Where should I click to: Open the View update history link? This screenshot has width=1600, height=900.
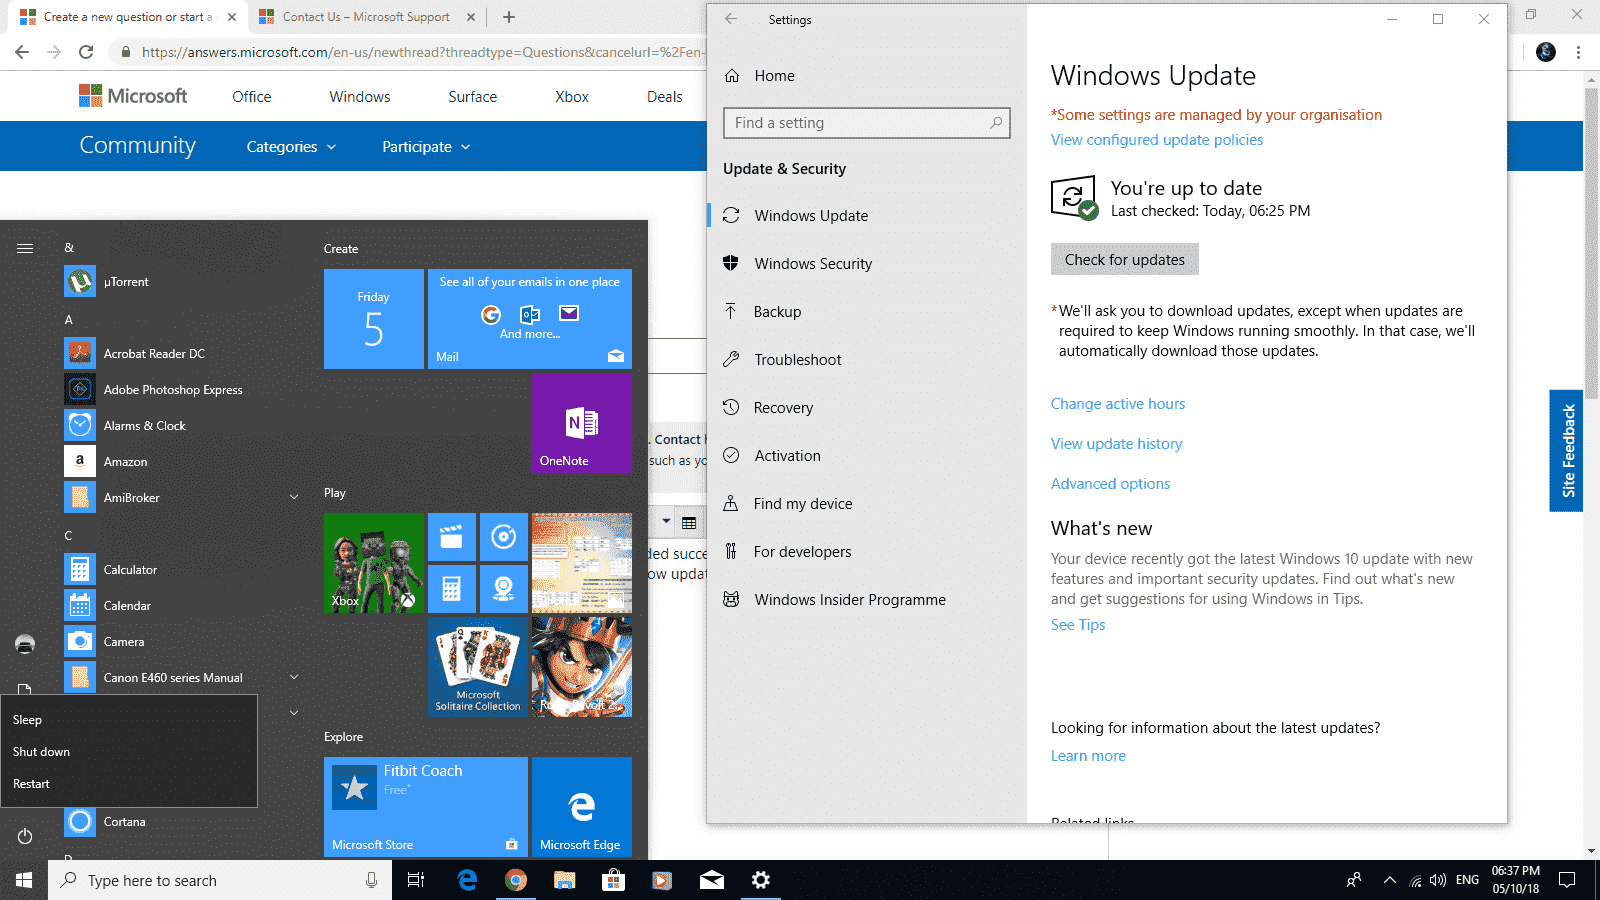pyautogui.click(x=1116, y=443)
